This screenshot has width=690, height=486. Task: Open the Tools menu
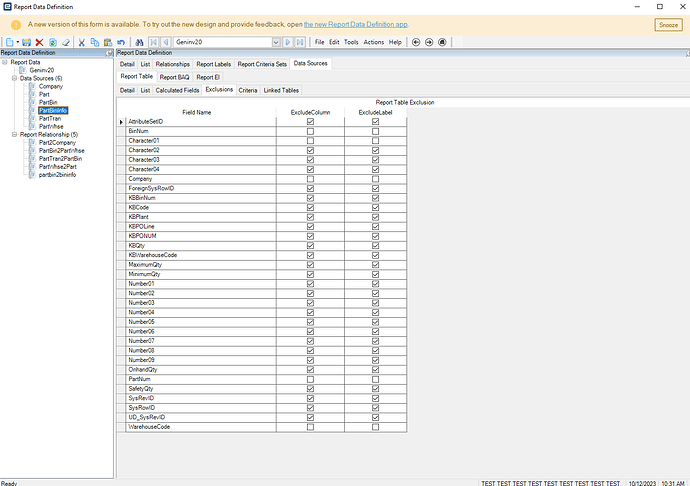tap(351, 42)
